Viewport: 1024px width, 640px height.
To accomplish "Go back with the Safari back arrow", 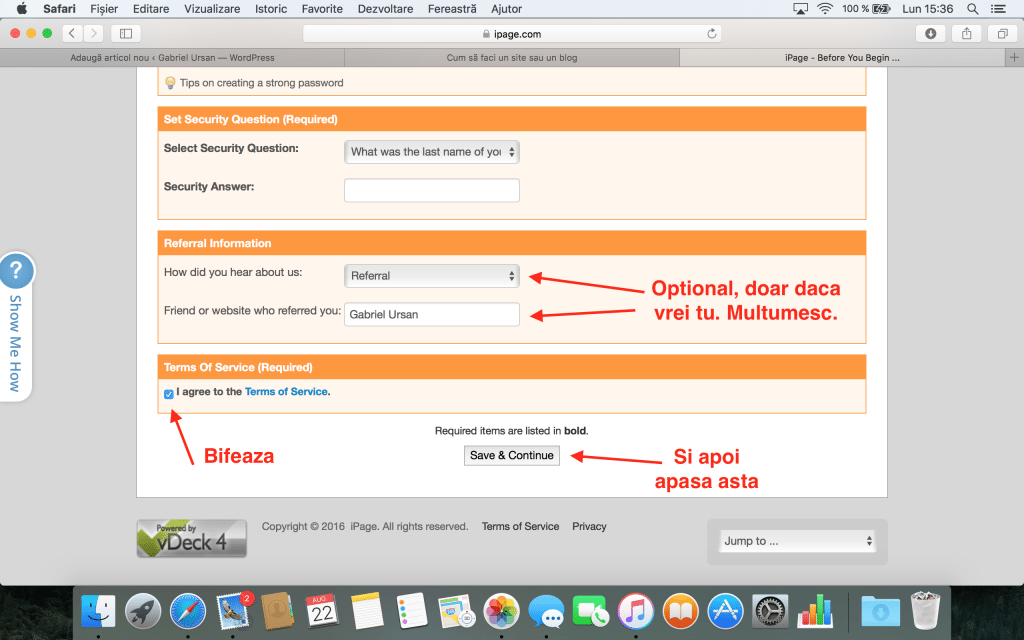I will click(72, 33).
